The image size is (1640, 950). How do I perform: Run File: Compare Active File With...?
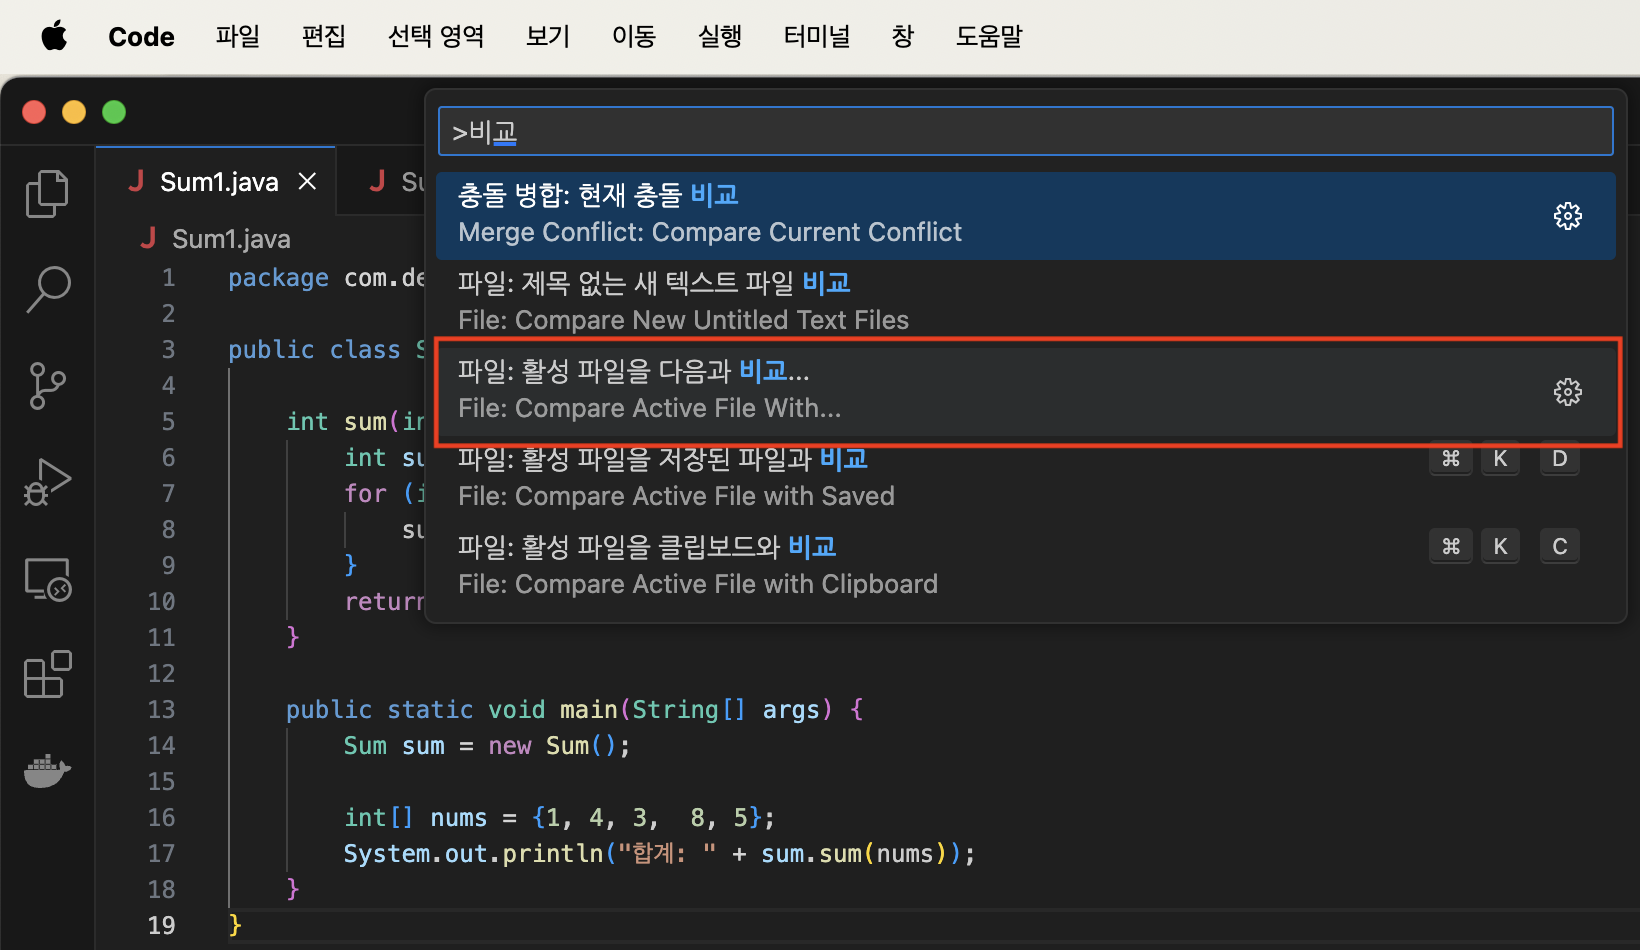coord(1025,390)
